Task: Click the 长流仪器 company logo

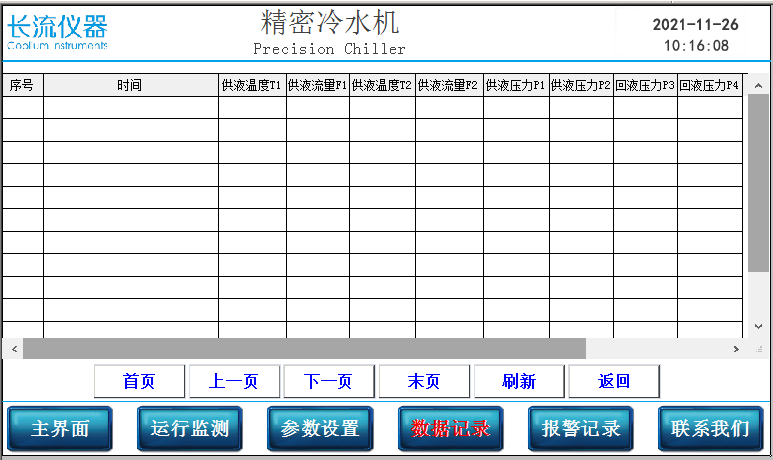Action: click(57, 32)
